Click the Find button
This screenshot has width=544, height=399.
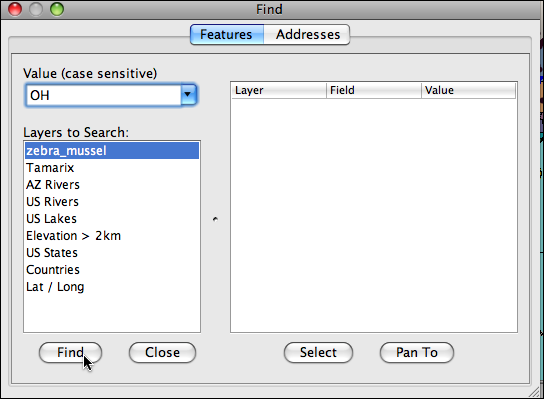pos(70,353)
